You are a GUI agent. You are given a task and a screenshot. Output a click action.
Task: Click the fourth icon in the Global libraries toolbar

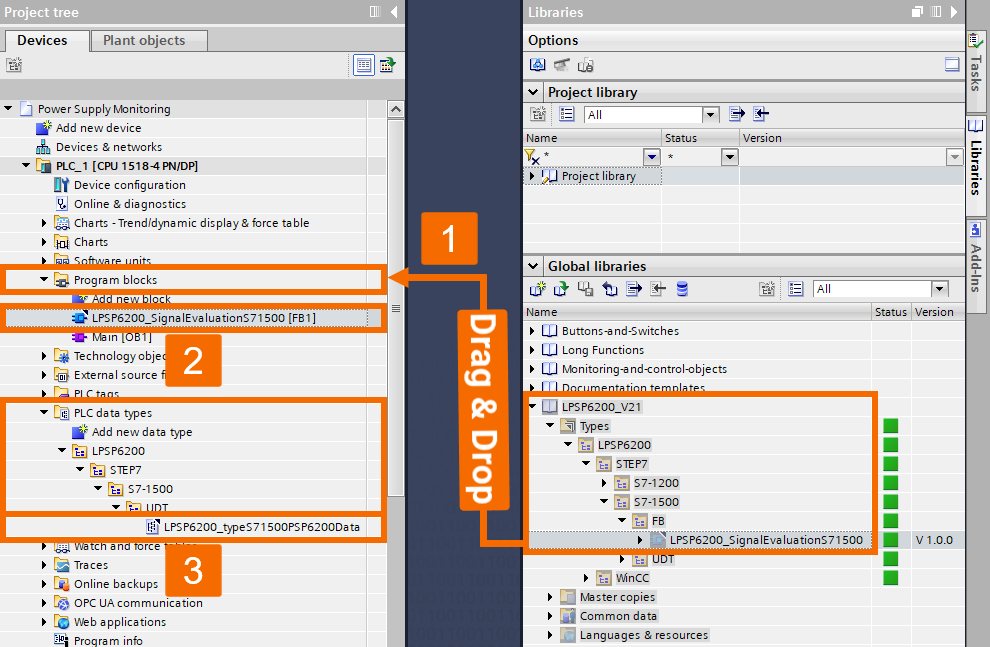(x=609, y=289)
